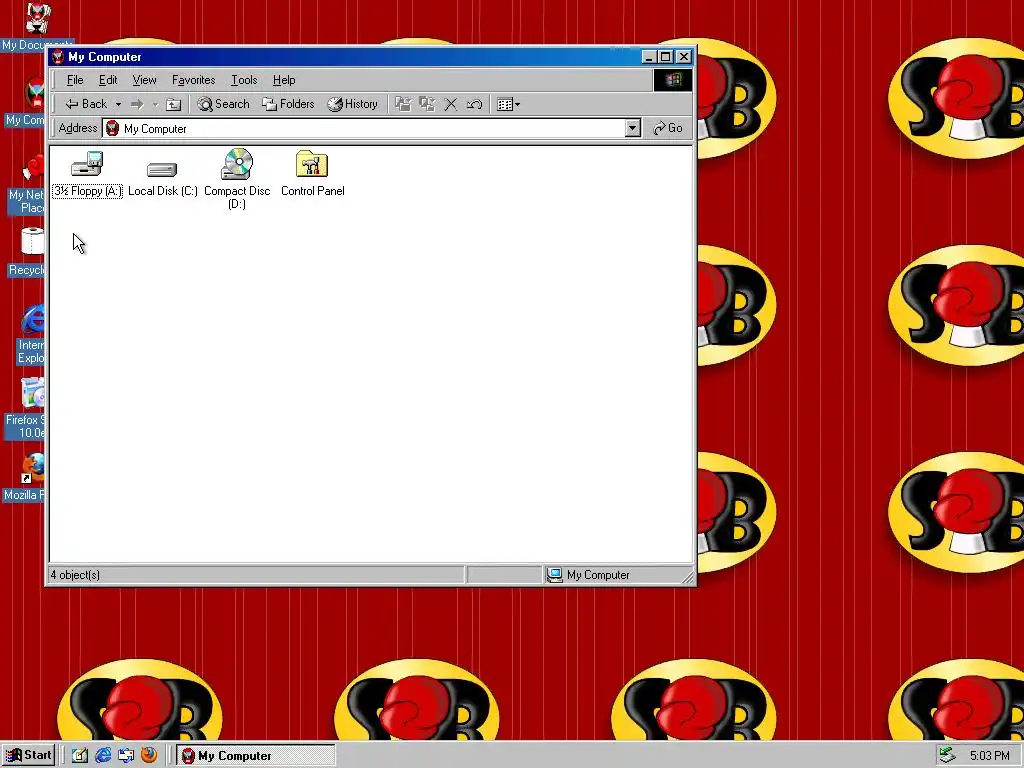The height and width of the screenshot is (768, 1024).
Task: Click the system tray network icon
Action: [x=946, y=756]
